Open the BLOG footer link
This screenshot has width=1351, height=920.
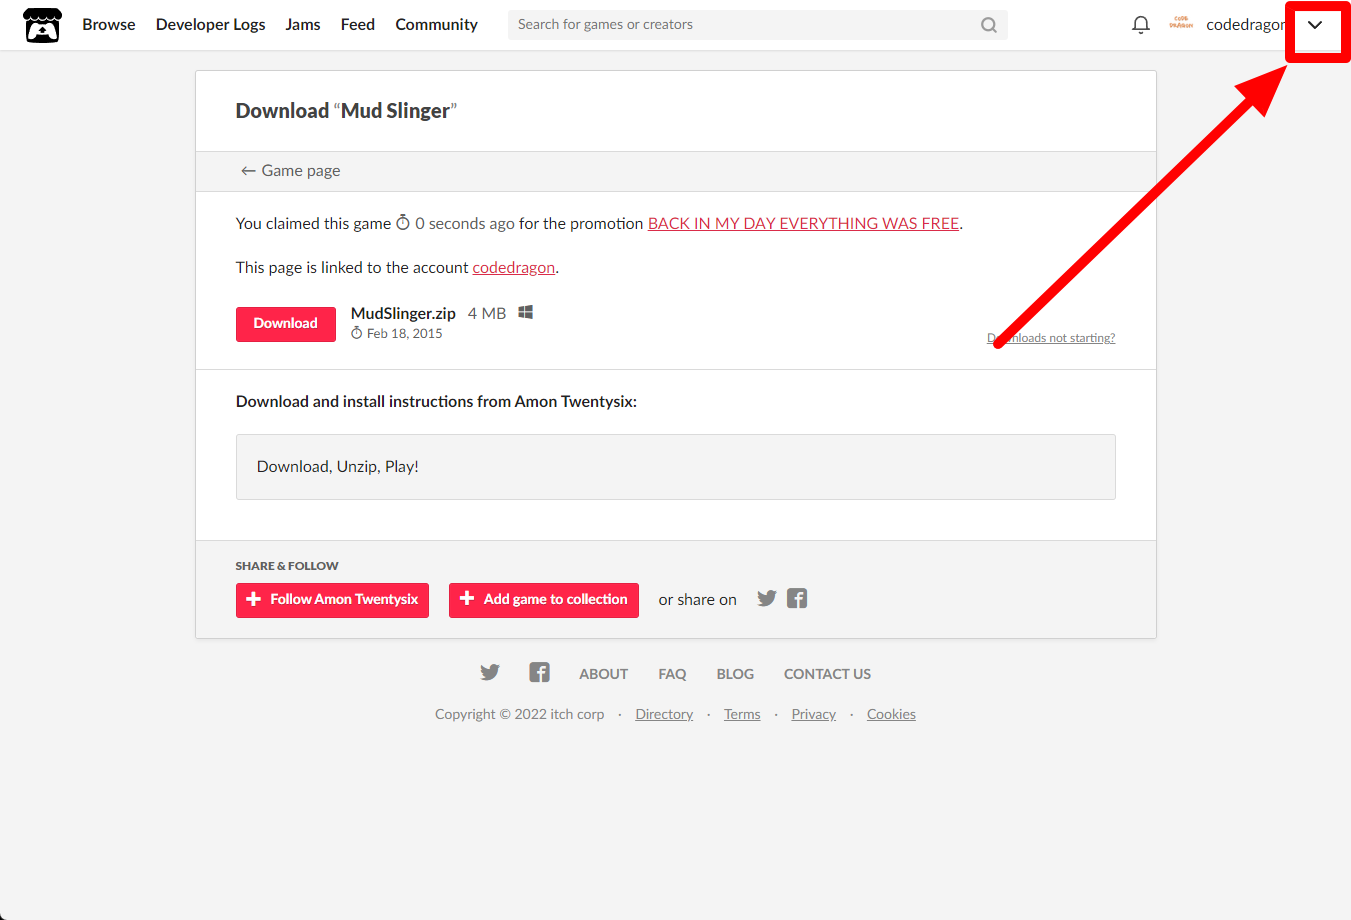[735, 674]
